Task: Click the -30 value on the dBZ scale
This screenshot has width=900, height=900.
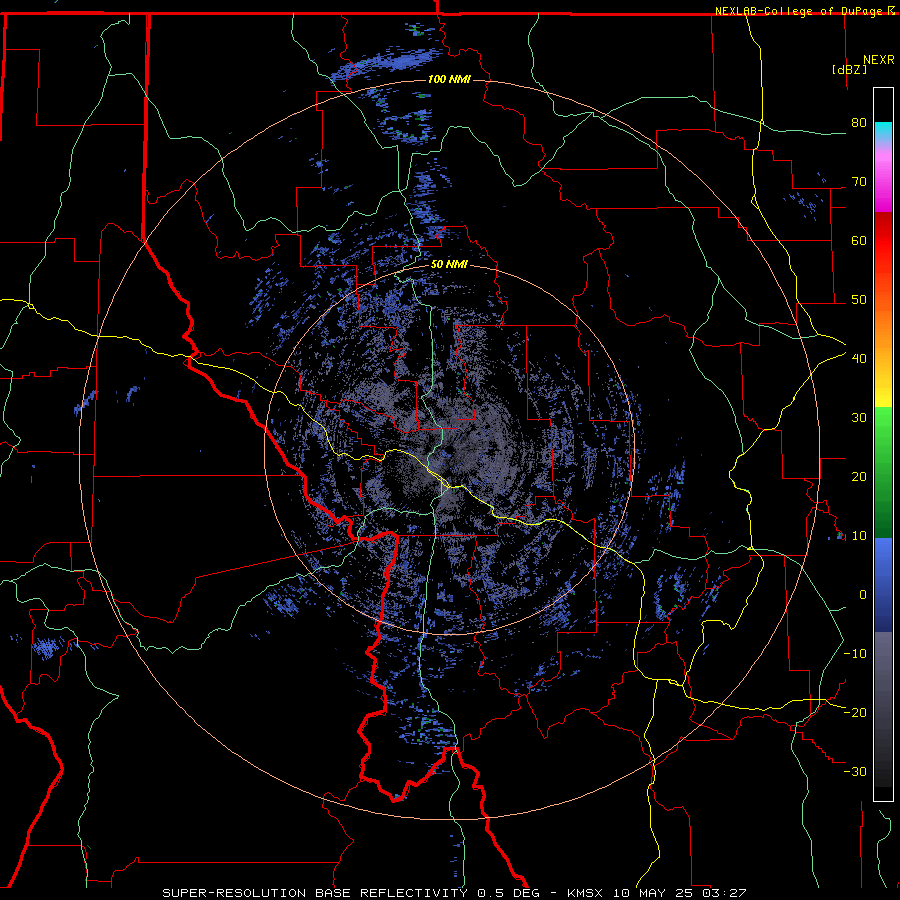Action: (x=855, y=772)
